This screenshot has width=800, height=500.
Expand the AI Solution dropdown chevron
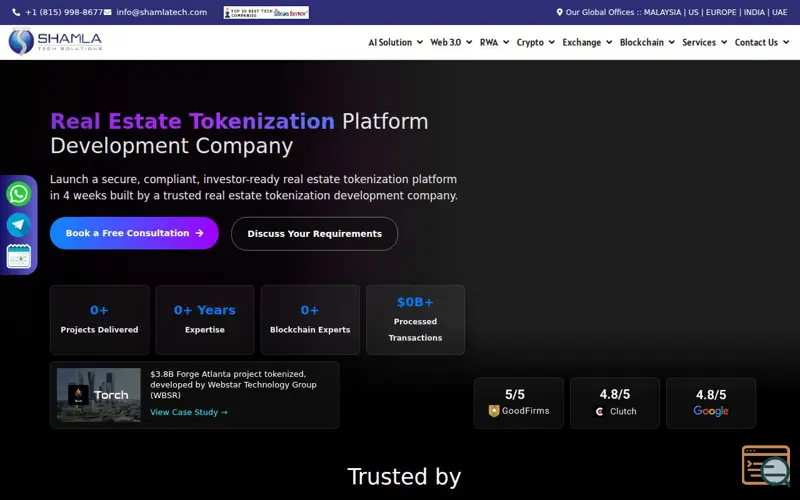point(419,42)
